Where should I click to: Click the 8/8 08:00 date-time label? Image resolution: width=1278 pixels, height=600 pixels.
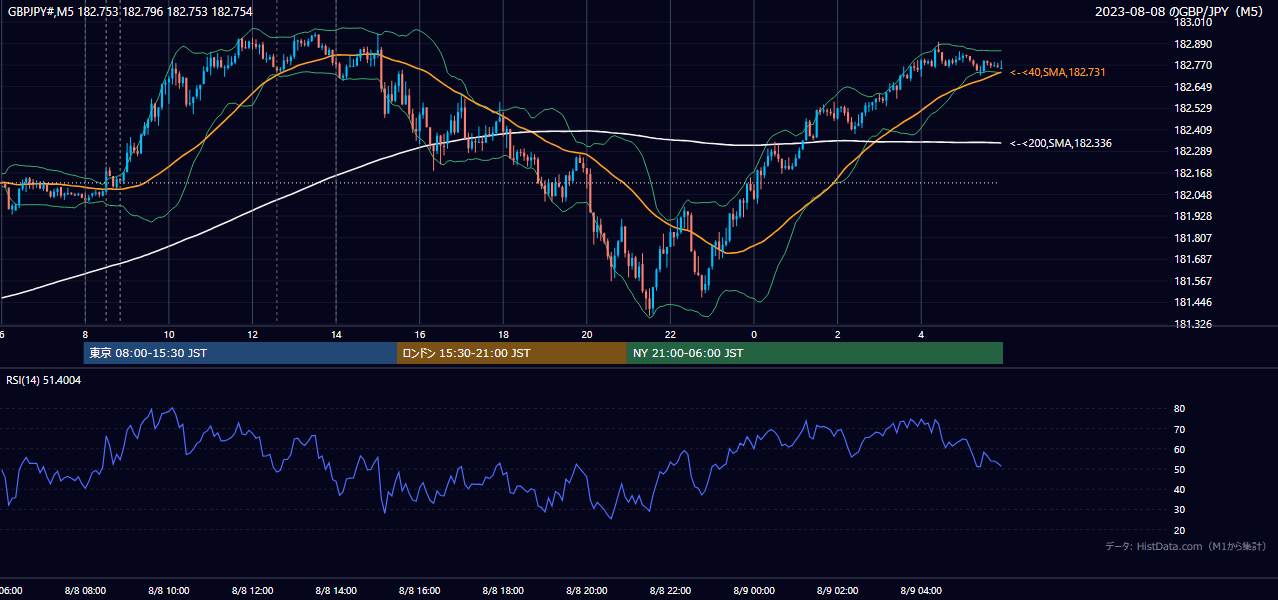(85, 591)
